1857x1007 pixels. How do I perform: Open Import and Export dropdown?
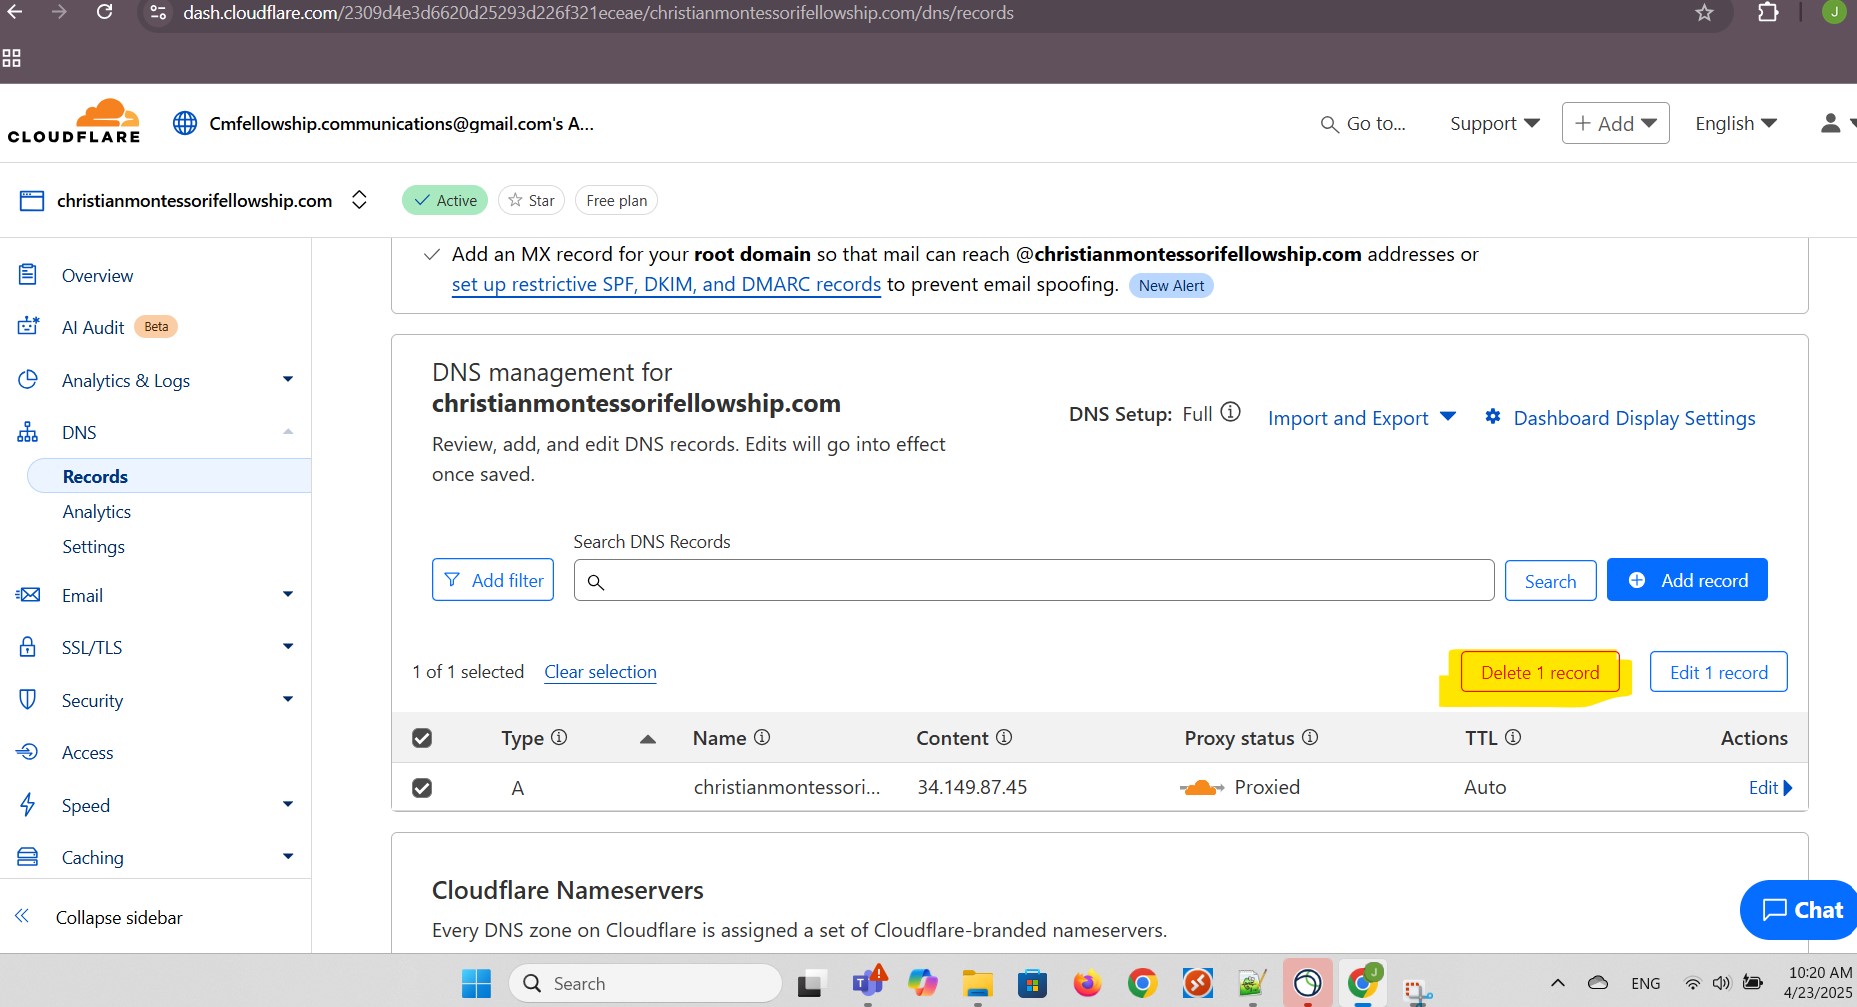[x=1361, y=418]
